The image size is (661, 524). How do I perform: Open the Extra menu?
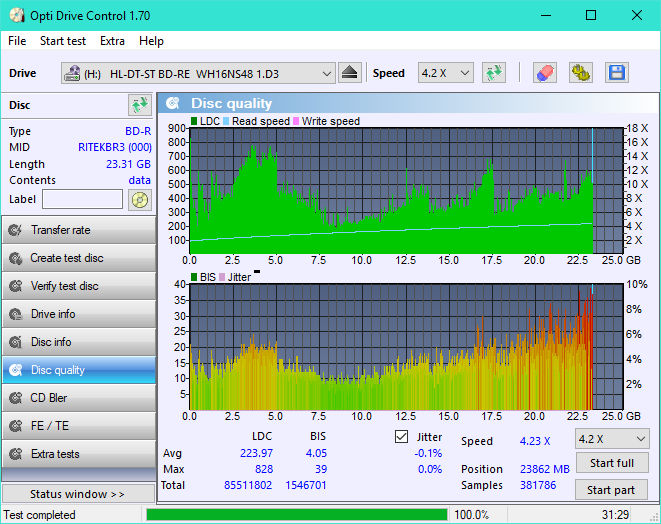coord(112,41)
